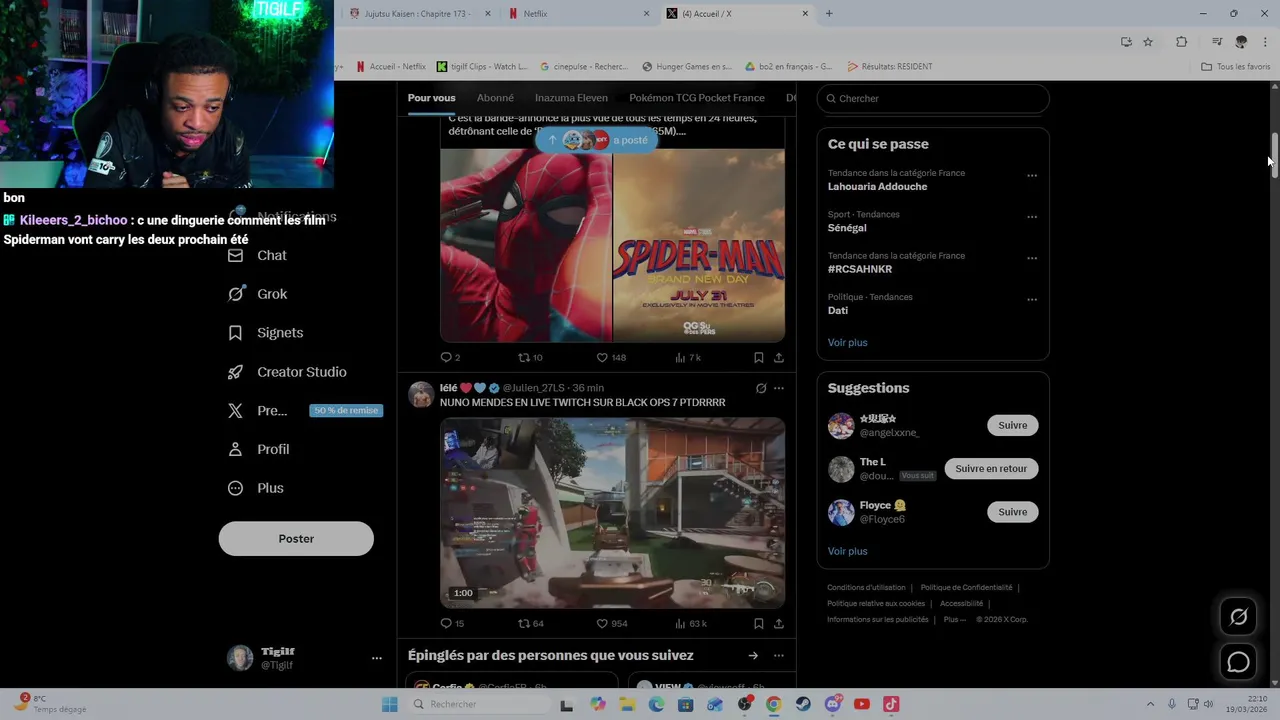Screen dimensions: 1280x720
Task: Reply to the Nuno Mendes post
Action: [452, 623]
